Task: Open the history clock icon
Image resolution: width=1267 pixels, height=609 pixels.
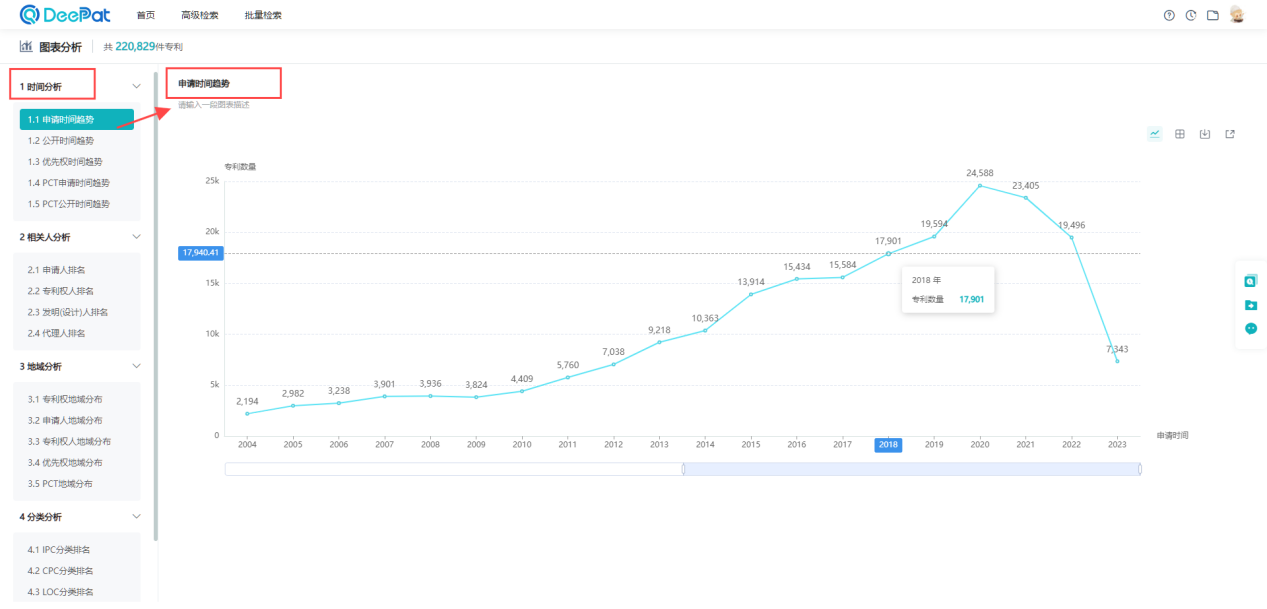Action: [x=1191, y=15]
